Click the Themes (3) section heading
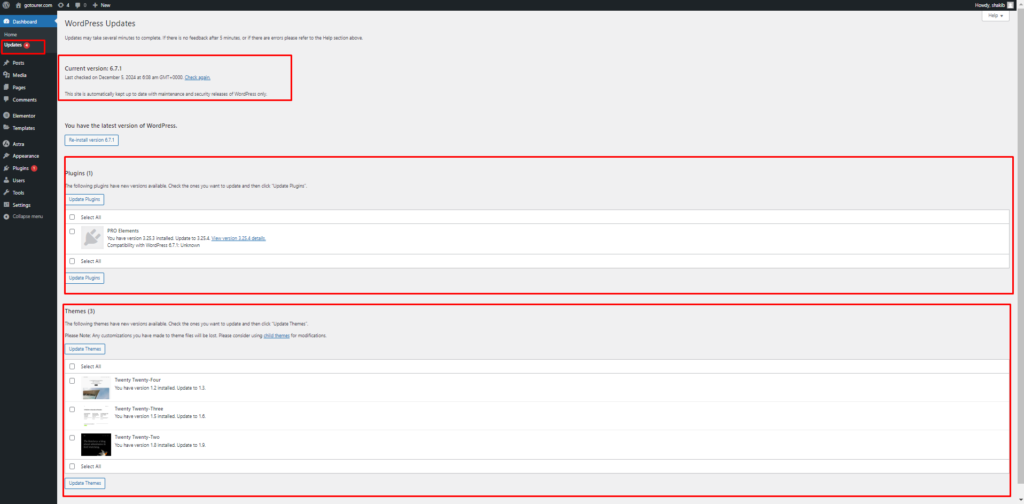The height and width of the screenshot is (504, 1024). click(x=80, y=311)
